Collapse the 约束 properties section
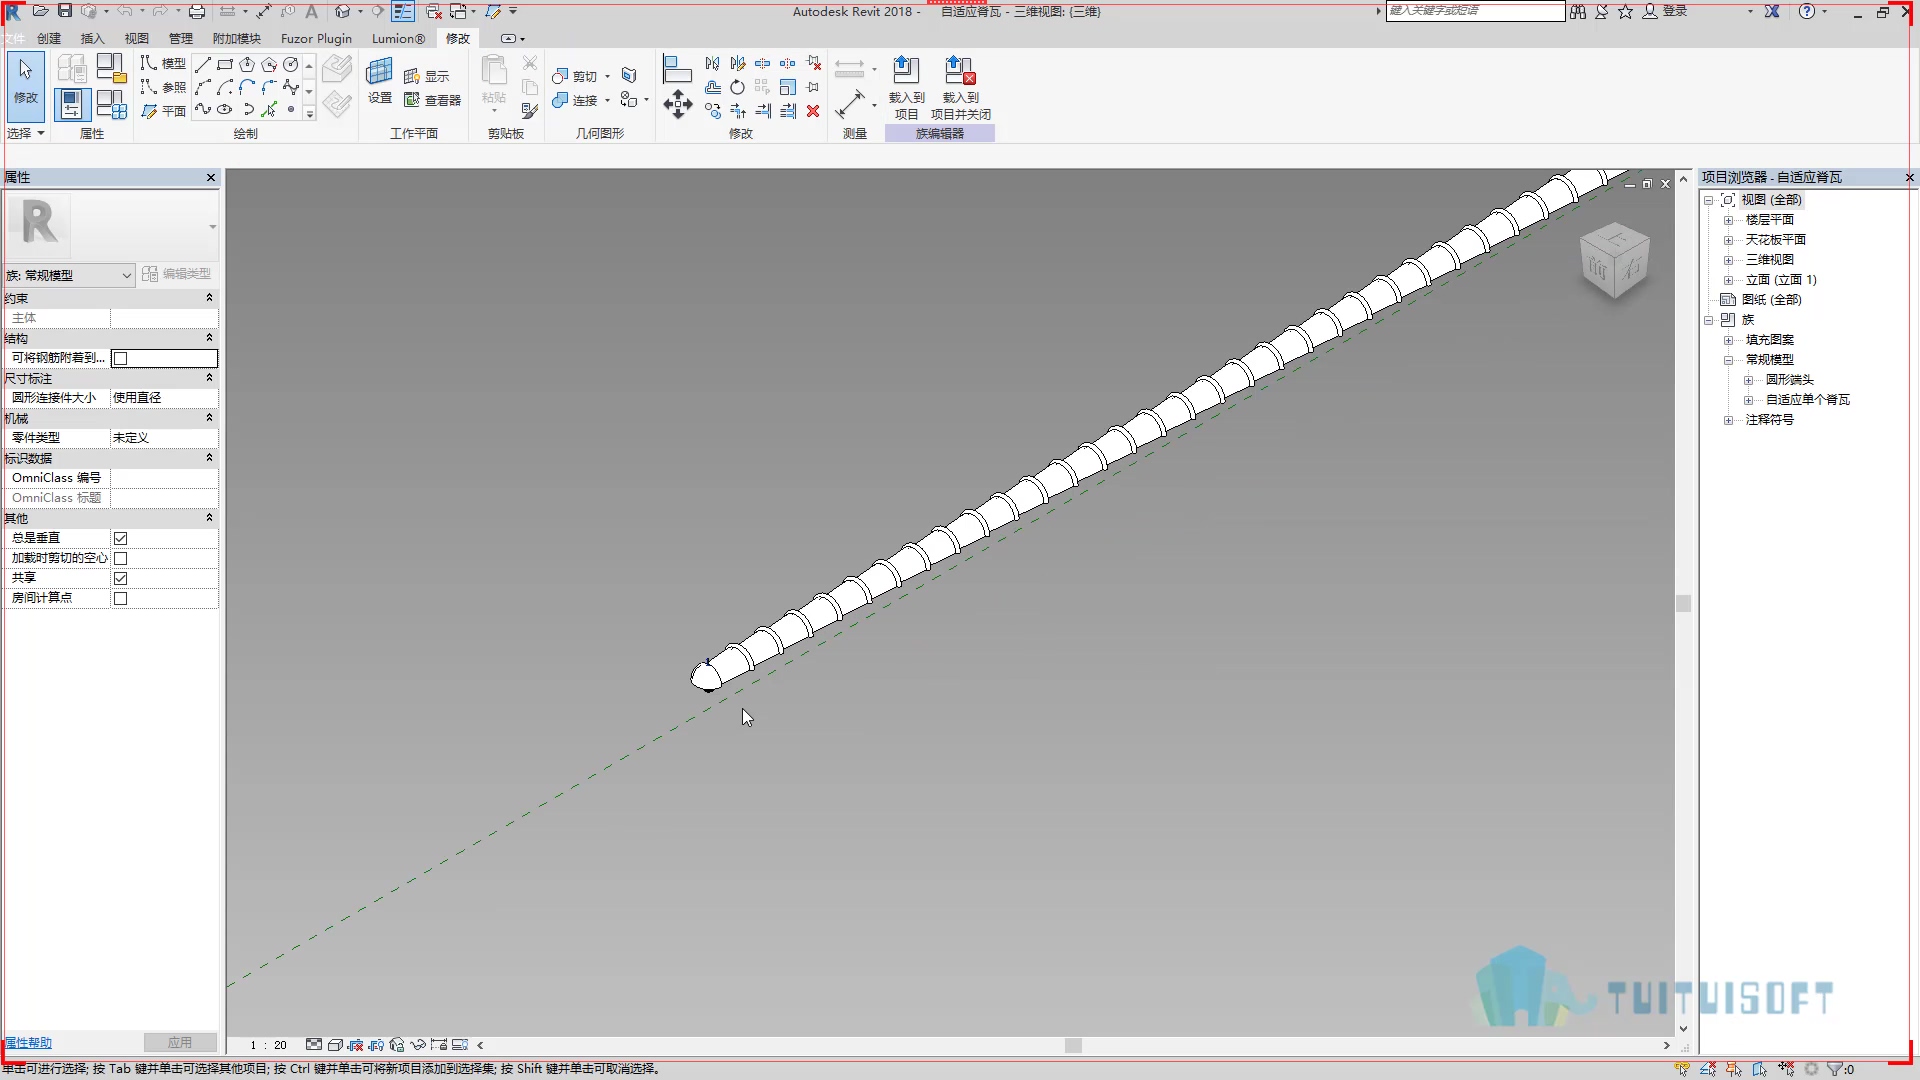1920x1080 pixels. click(209, 298)
